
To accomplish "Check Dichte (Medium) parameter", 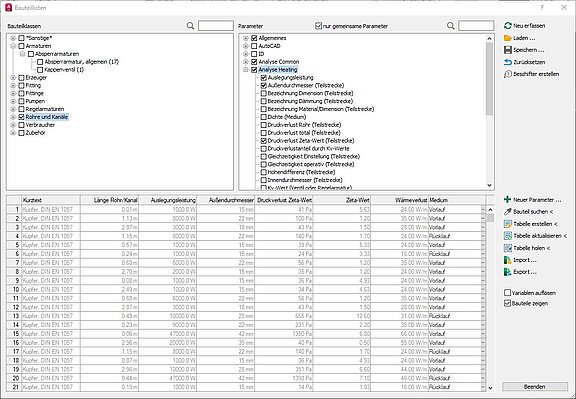I will coord(263,117).
